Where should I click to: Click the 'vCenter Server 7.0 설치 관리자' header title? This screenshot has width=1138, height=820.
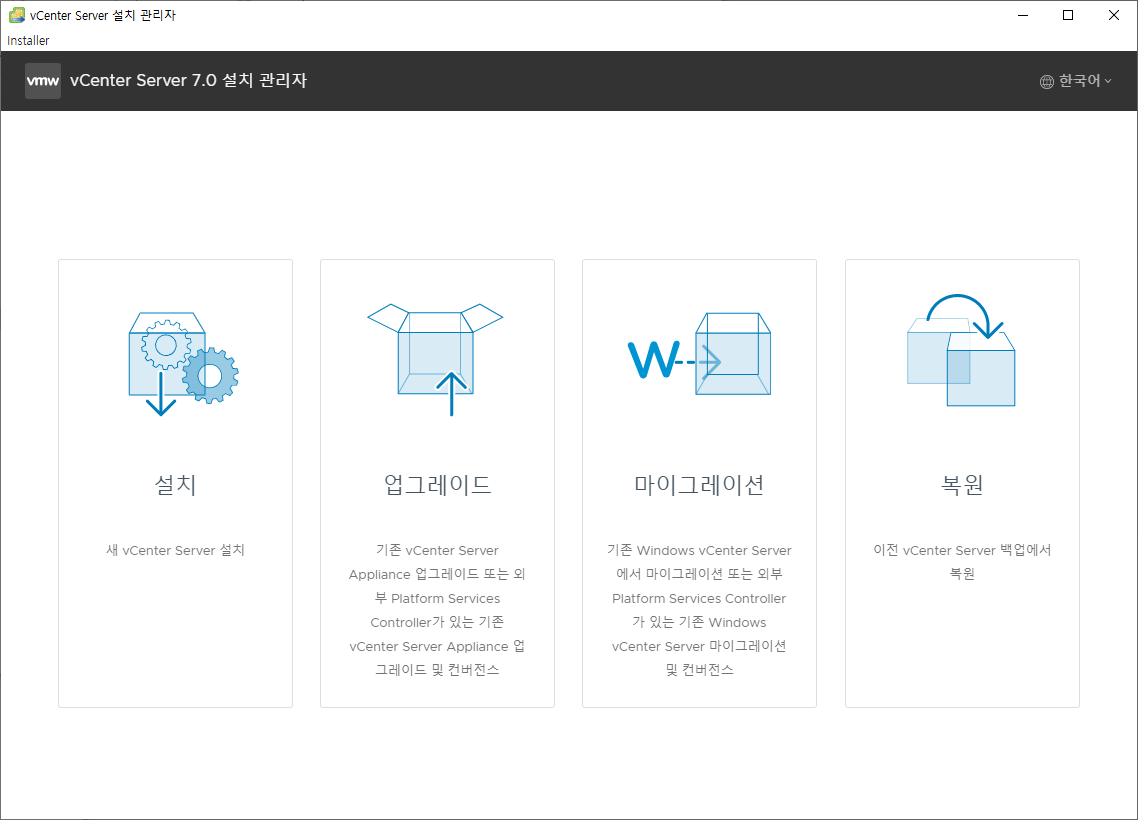(188, 80)
